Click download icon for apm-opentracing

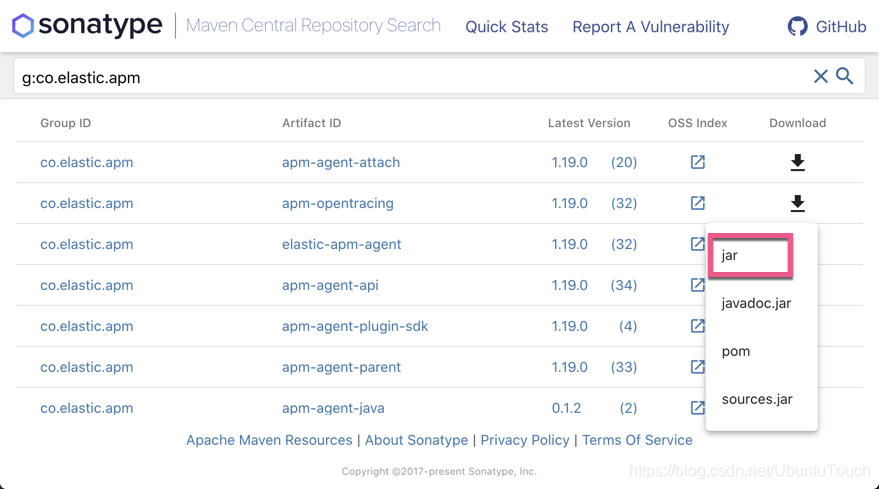tap(798, 203)
